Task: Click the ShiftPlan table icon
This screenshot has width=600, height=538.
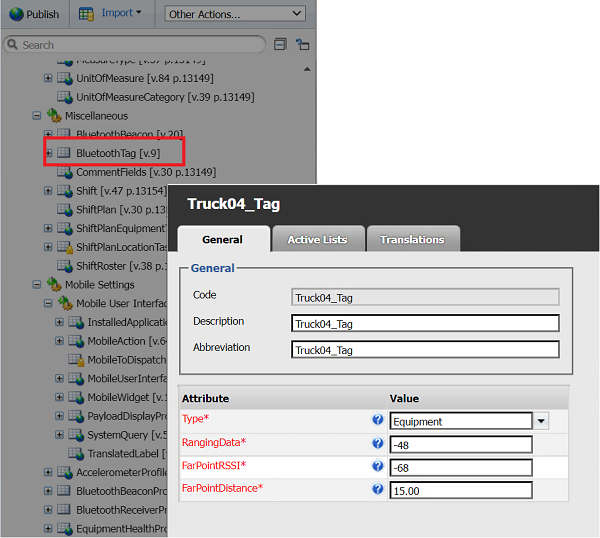Action: [x=65, y=209]
